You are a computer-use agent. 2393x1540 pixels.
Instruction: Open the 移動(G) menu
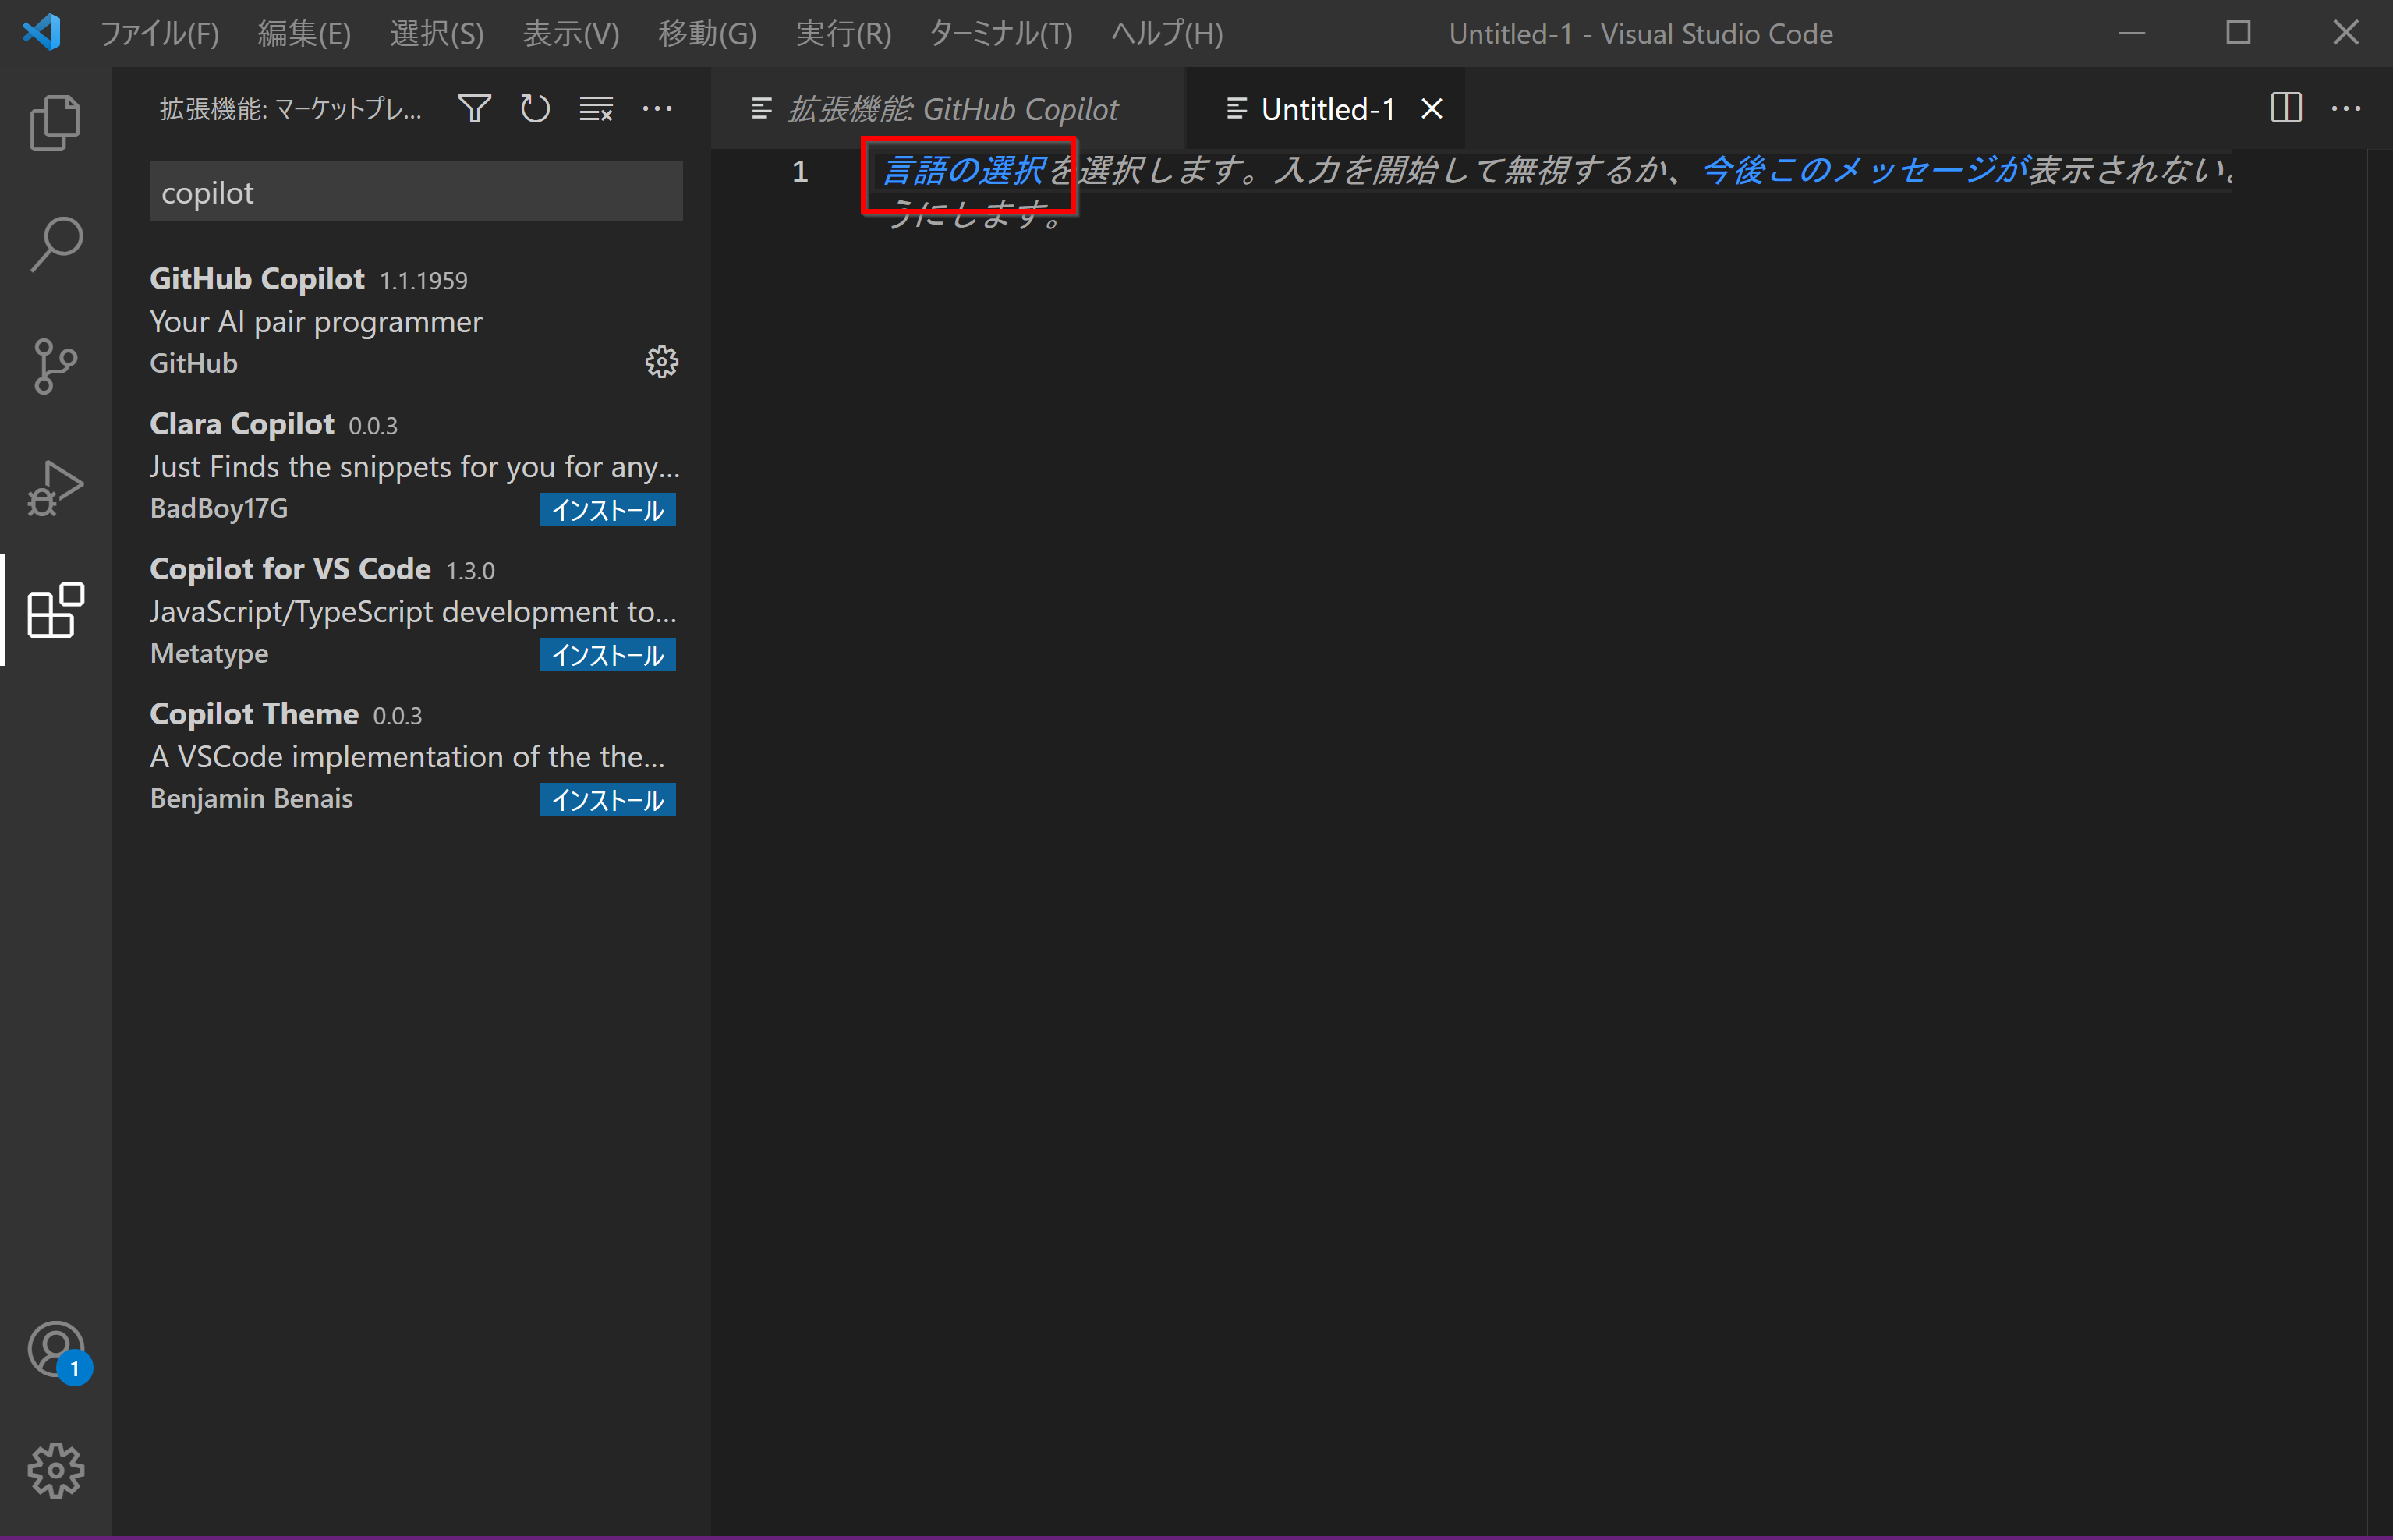point(707,34)
